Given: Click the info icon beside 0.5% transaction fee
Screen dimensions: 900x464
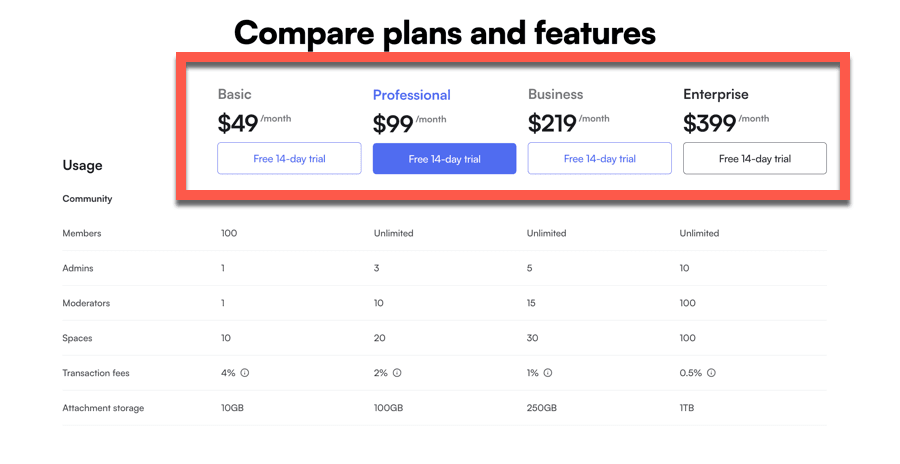Looking at the screenshot, I should tap(711, 373).
